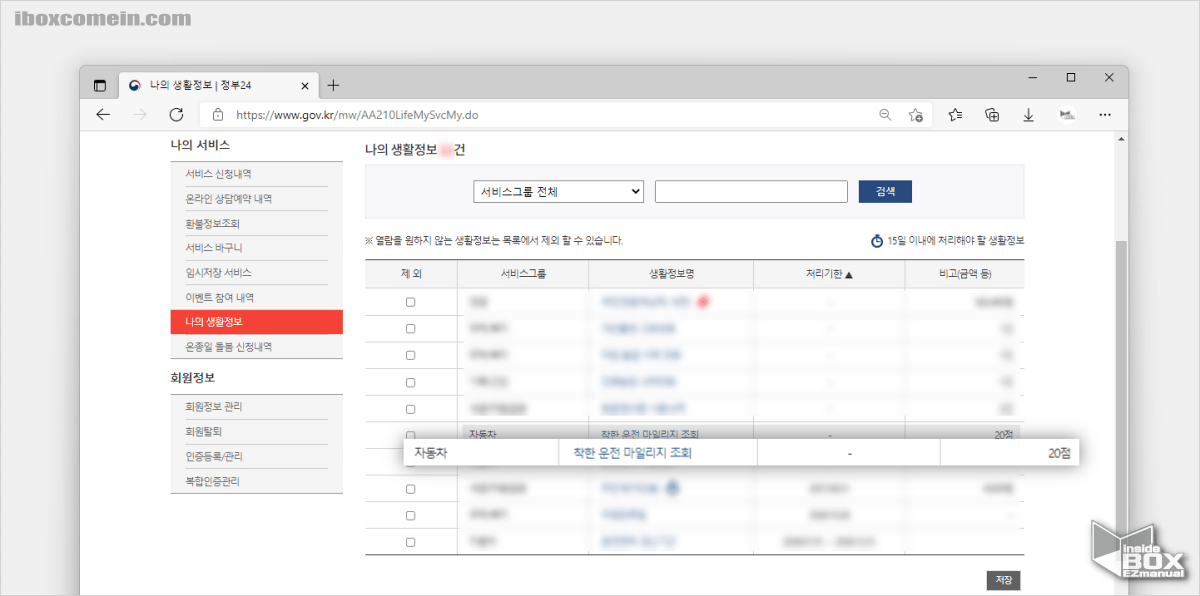Screen dimensions: 1200x596
Task: Open the browser Downloads icon
Action: pyautogui.click(x=1028, y=114)
